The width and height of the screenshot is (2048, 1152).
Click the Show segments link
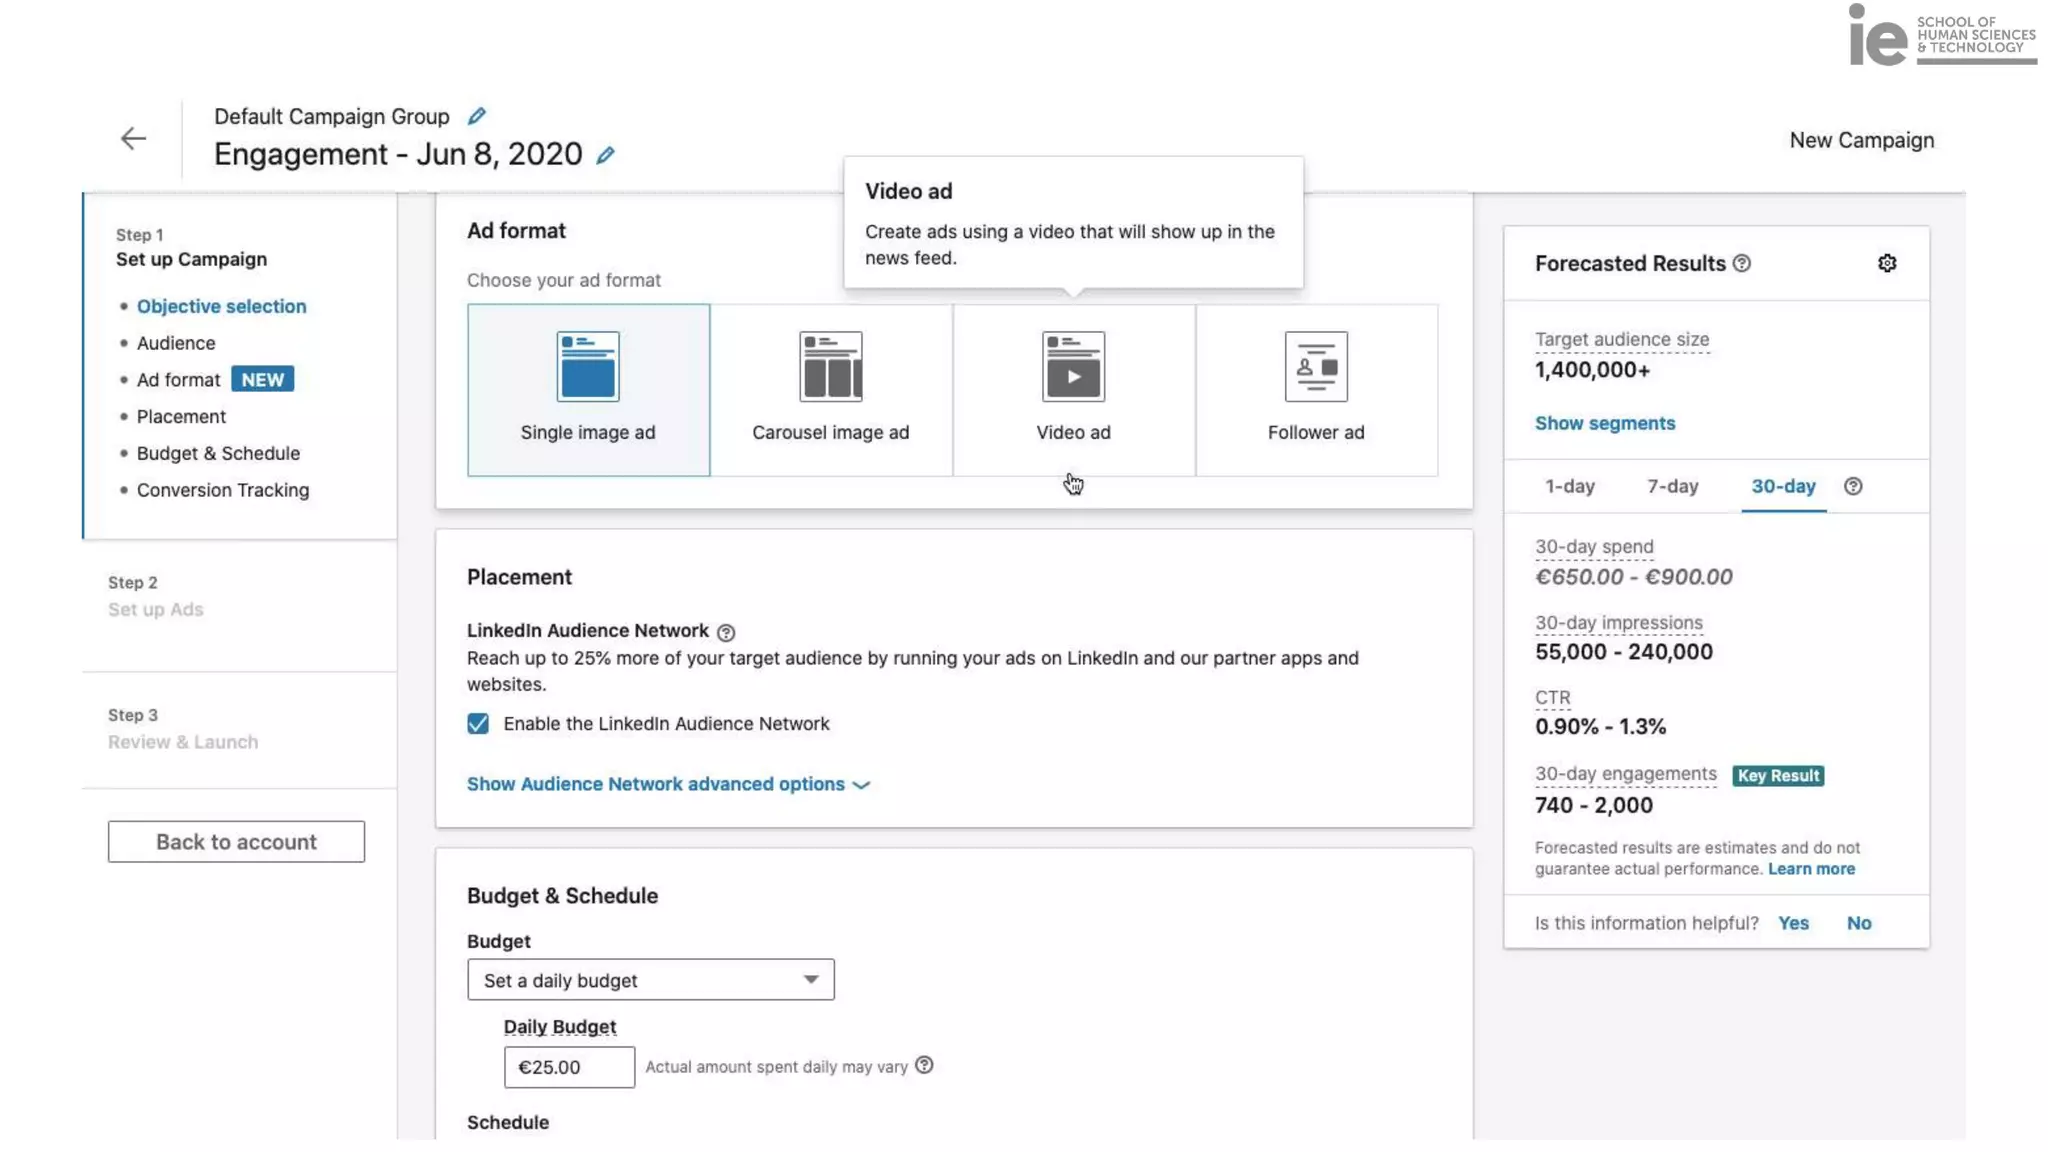pyautogui.click(x=1604, y=423)
